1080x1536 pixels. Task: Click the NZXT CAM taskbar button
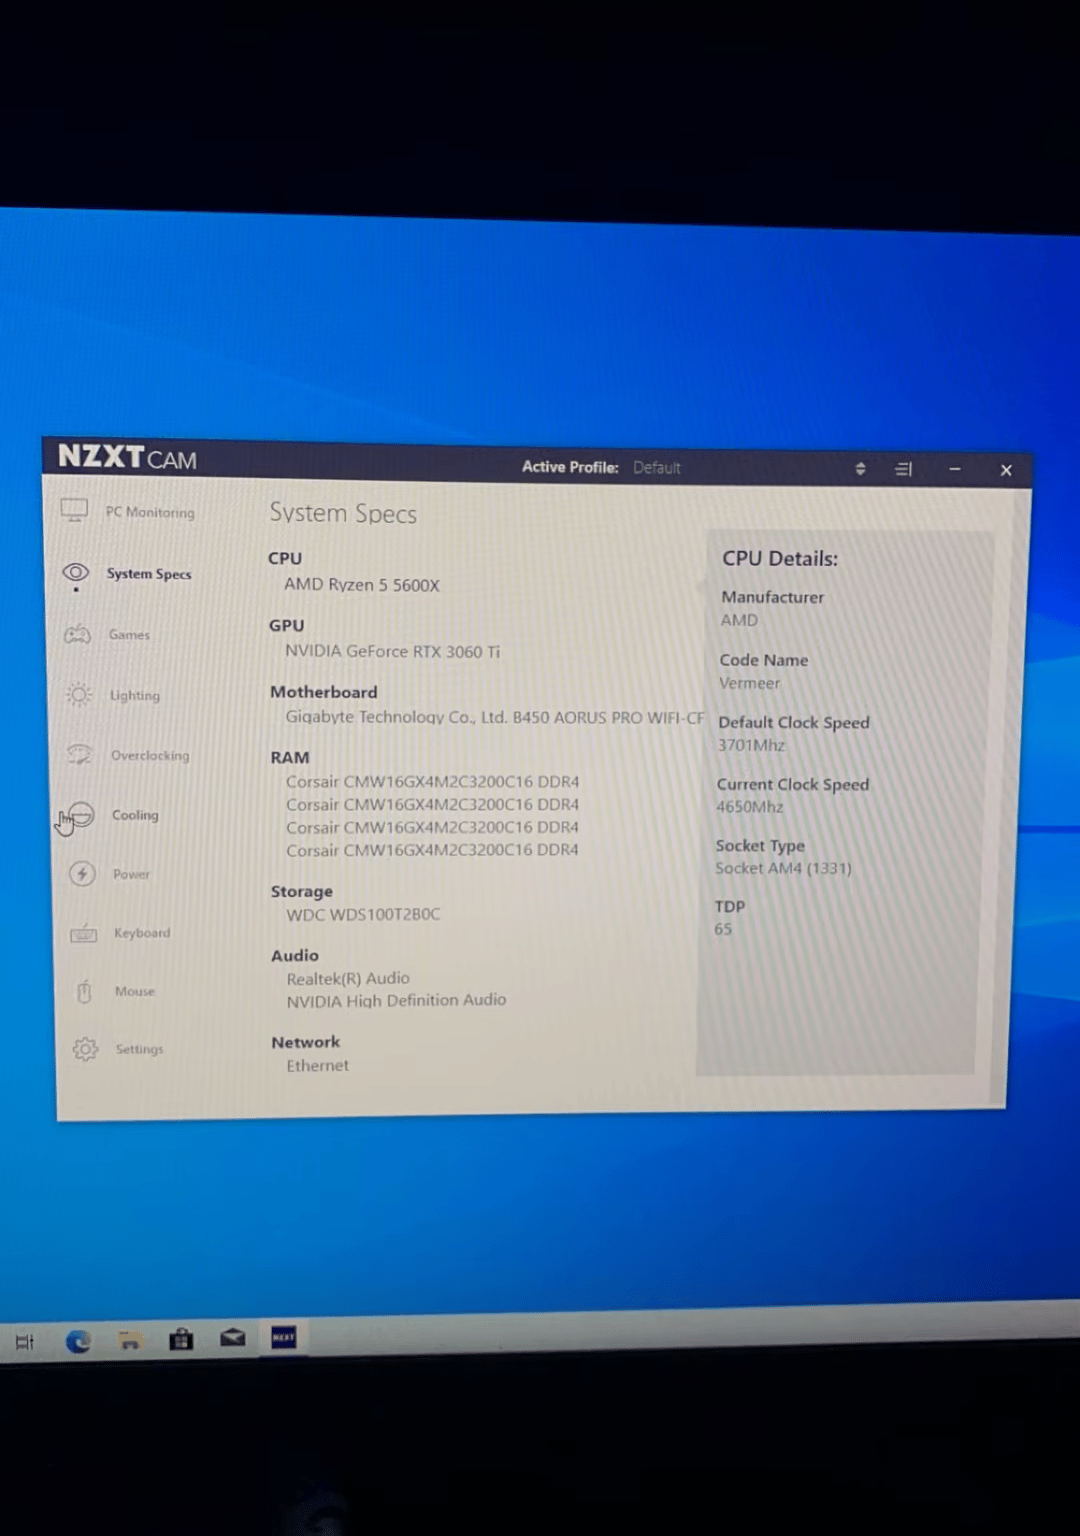tap(284, 1337)
